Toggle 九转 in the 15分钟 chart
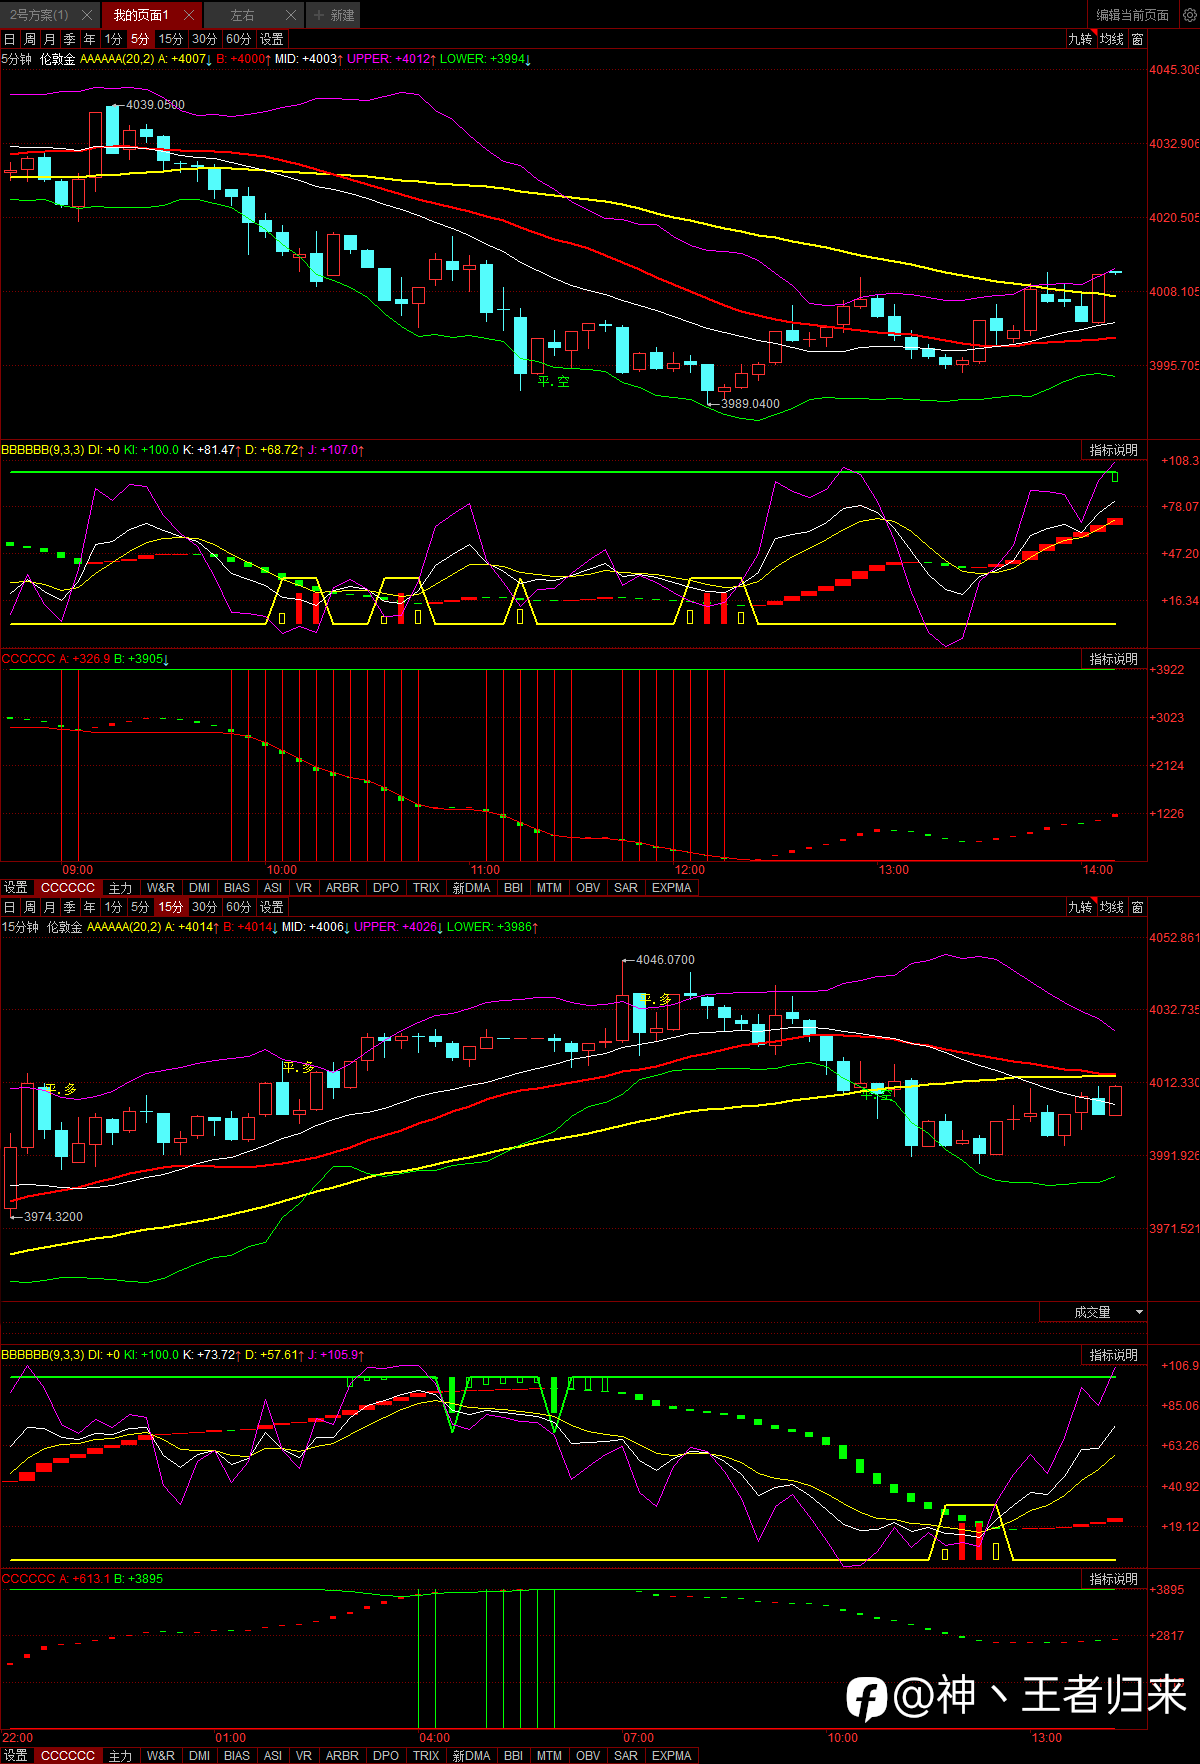 [x=1080, y=907]
